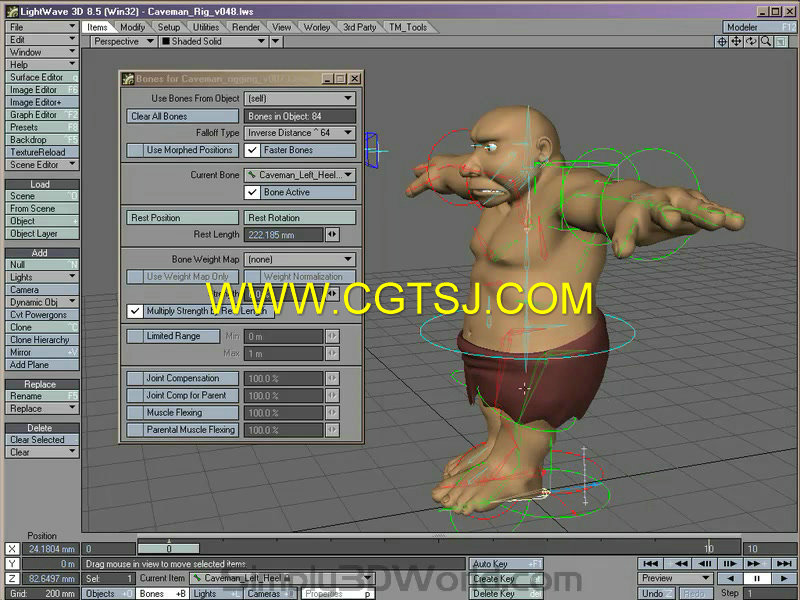The width and height of the screenshot is (800, 600).
Task: Open Use Bones From Object dropdown
Action: coord(300,98)
